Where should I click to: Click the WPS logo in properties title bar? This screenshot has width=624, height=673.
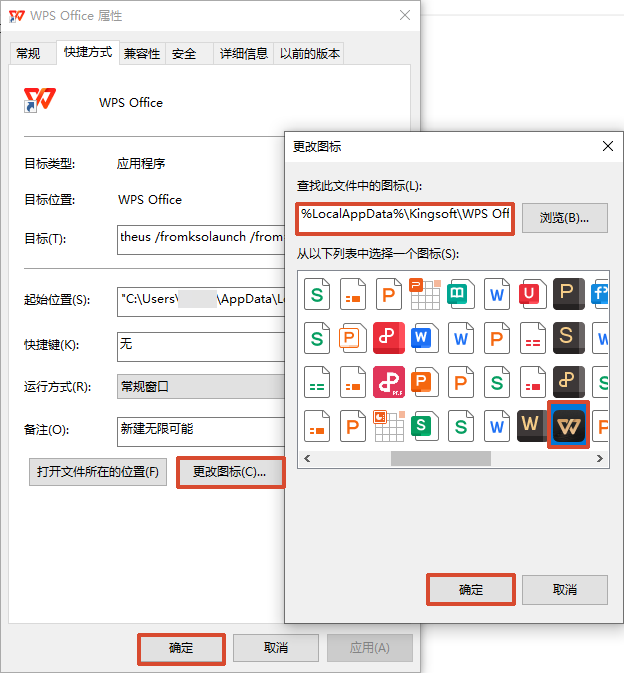tap(17, 16)
